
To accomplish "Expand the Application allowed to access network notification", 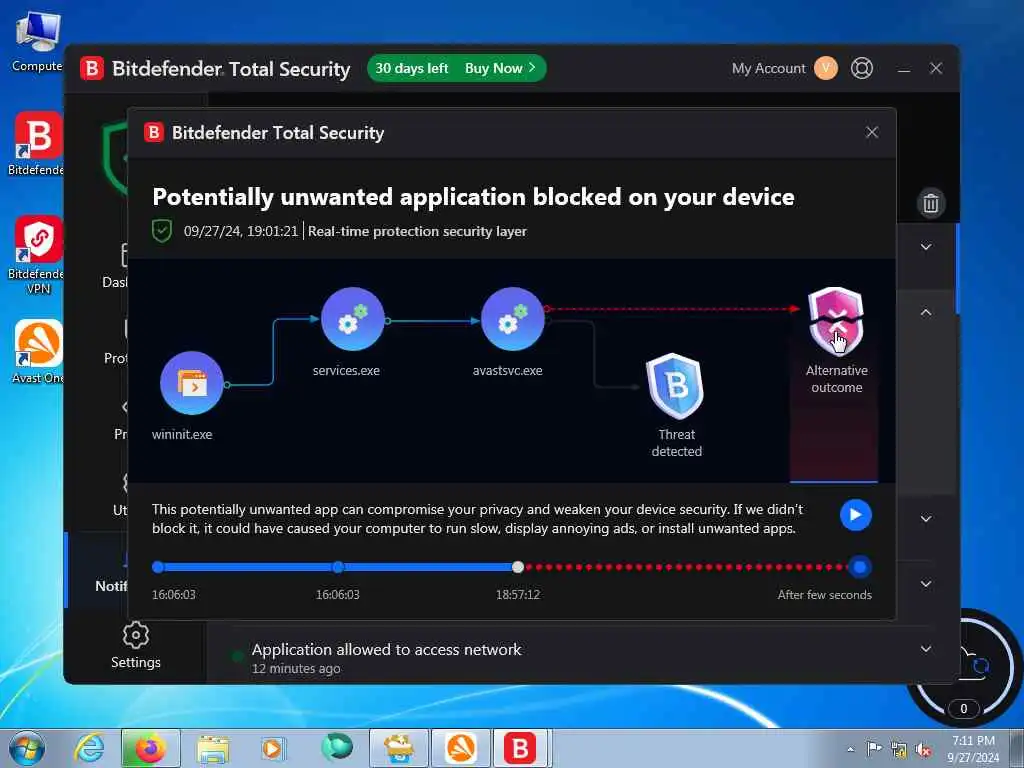I will [x=926, y=648].
